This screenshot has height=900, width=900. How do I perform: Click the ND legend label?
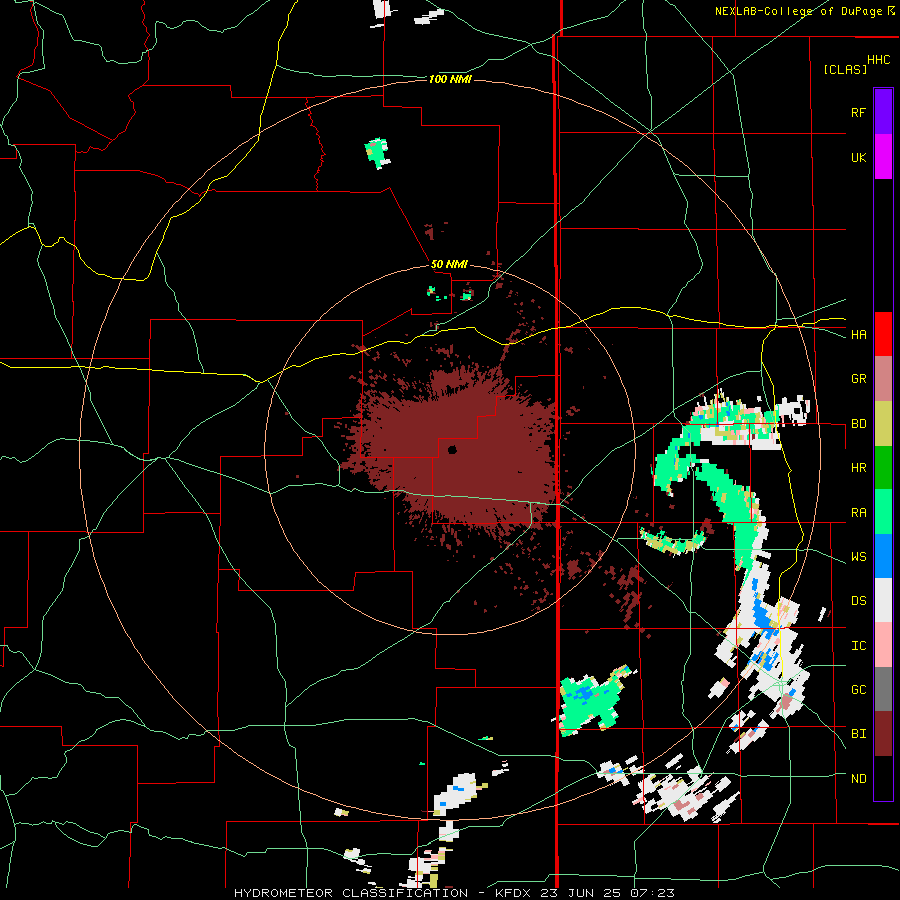tap(858, 779)
